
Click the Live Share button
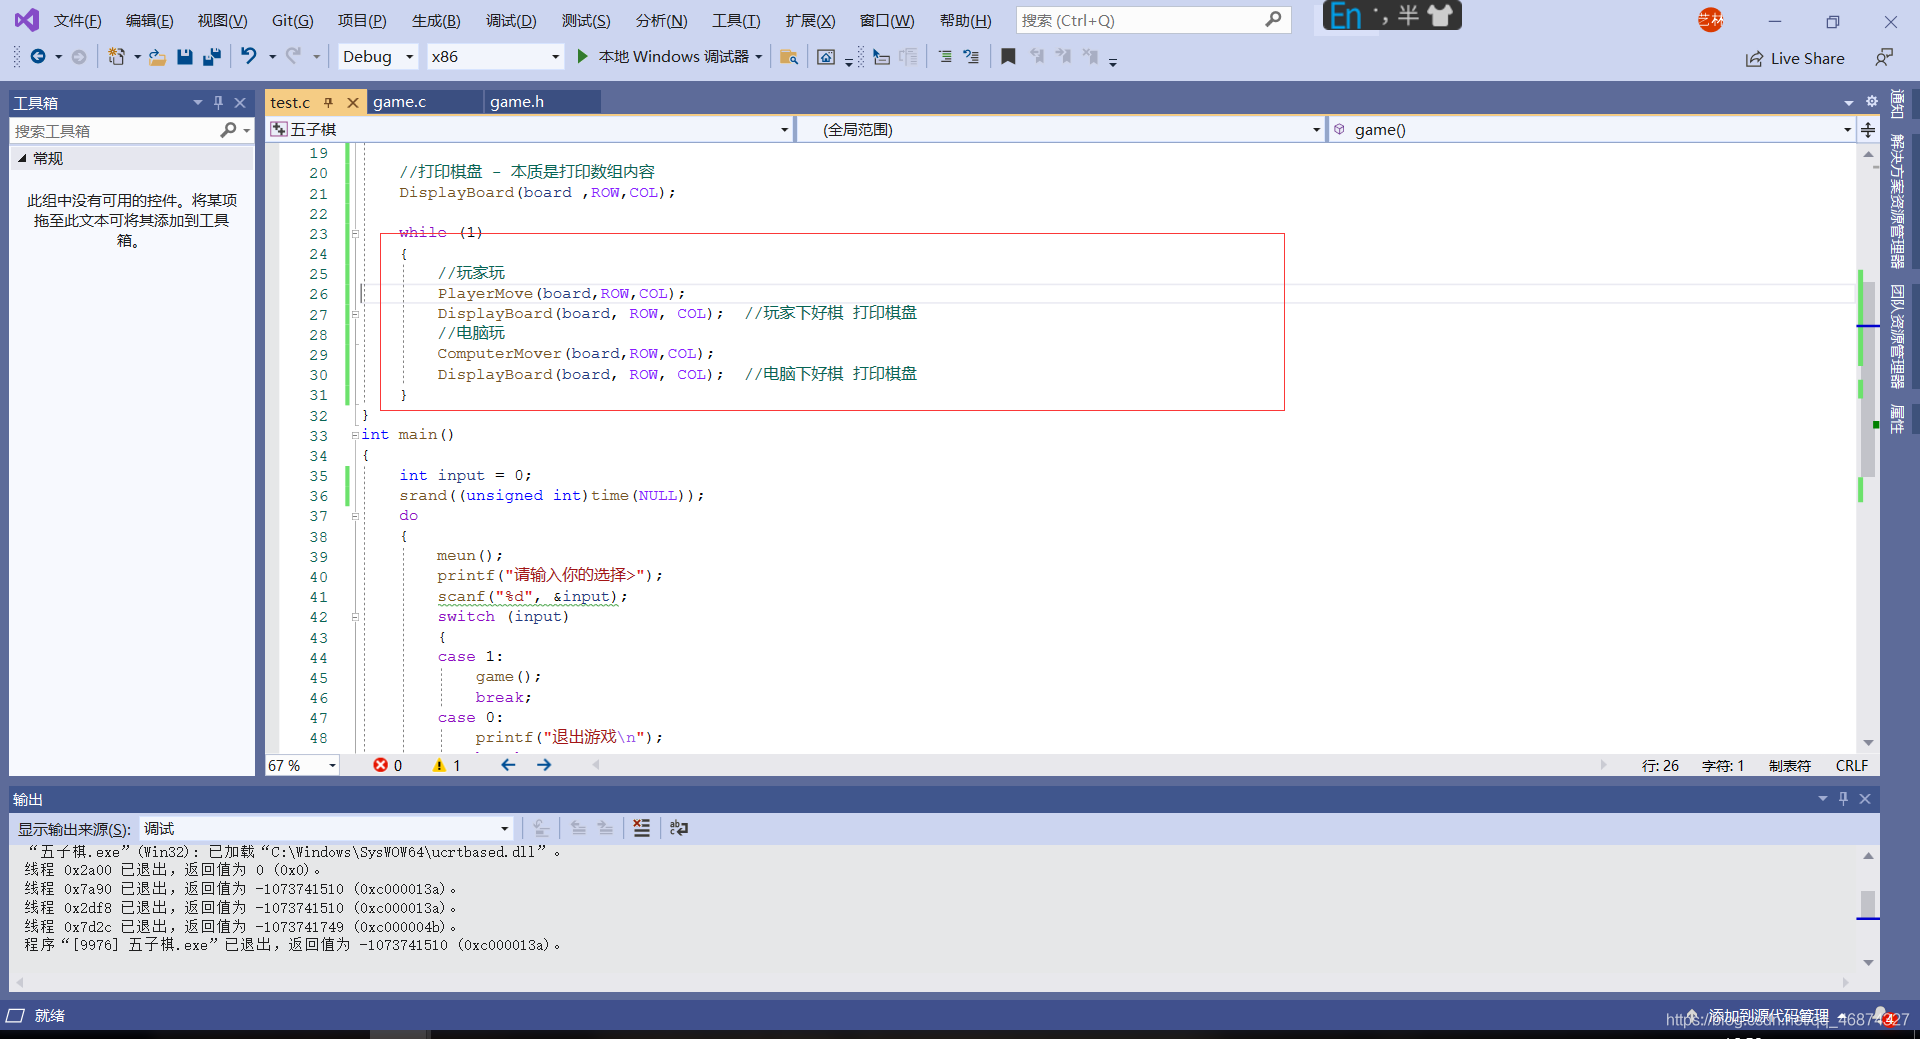(x=1795, y=58)
